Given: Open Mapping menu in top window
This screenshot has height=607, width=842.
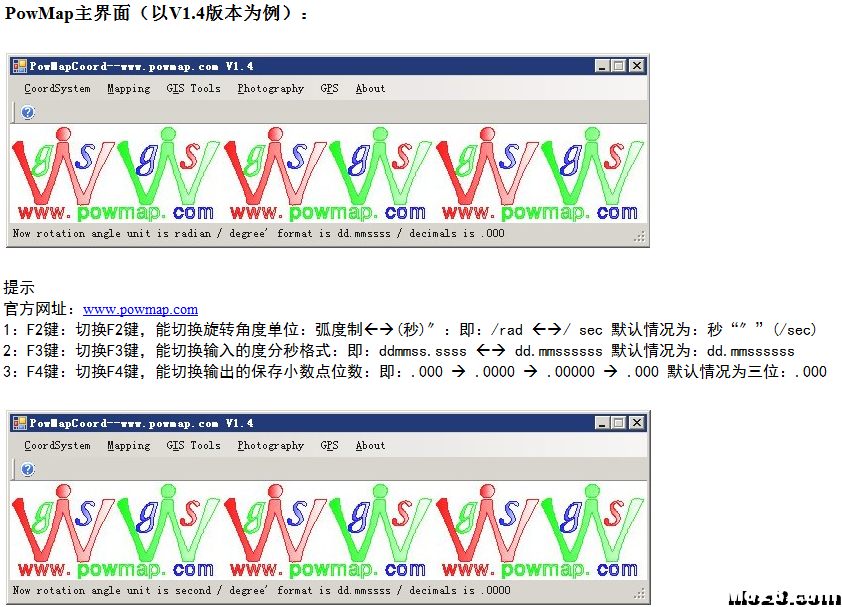Looking at the screenshot, I should click(x=128, y=89).
